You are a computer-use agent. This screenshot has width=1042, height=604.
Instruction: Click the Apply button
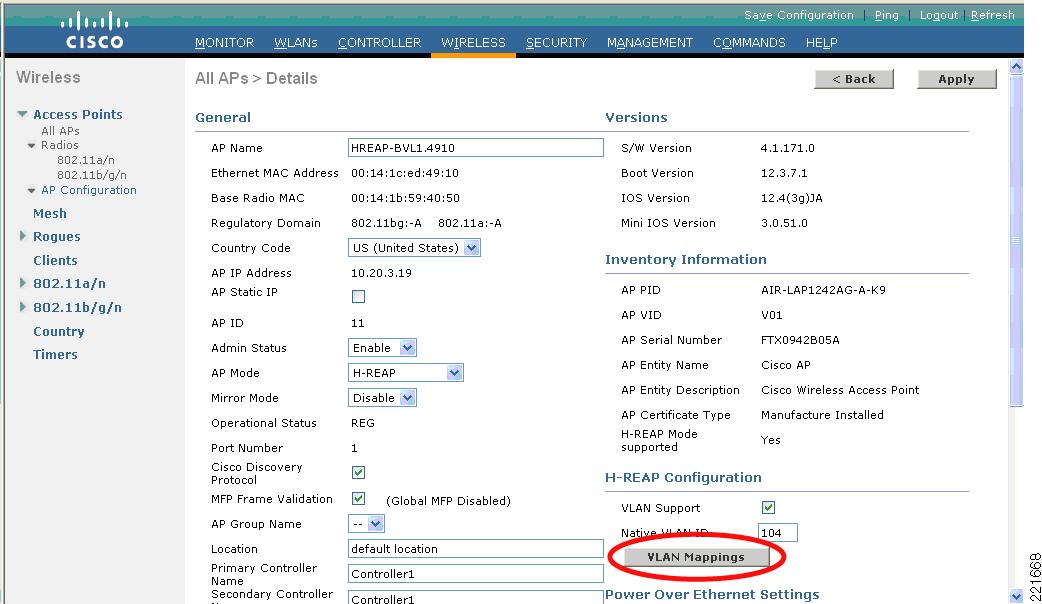coord(956,79)
